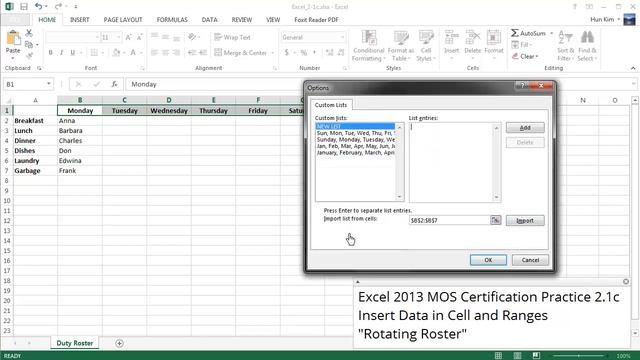Click the Cut scissors icon
640x360 pixels.
click(x=29, y=33)
